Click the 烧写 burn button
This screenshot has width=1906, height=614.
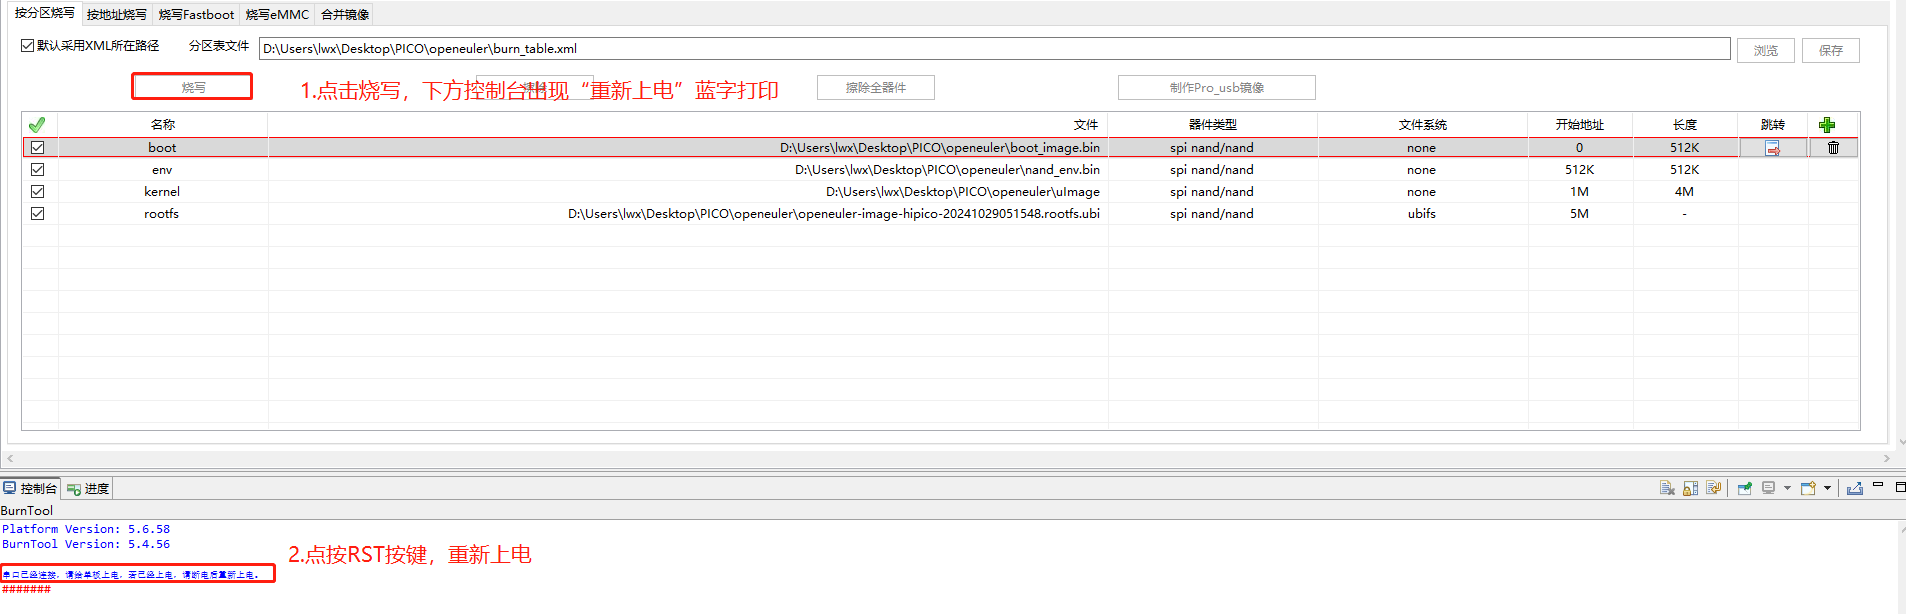click(x=192, y=88)
